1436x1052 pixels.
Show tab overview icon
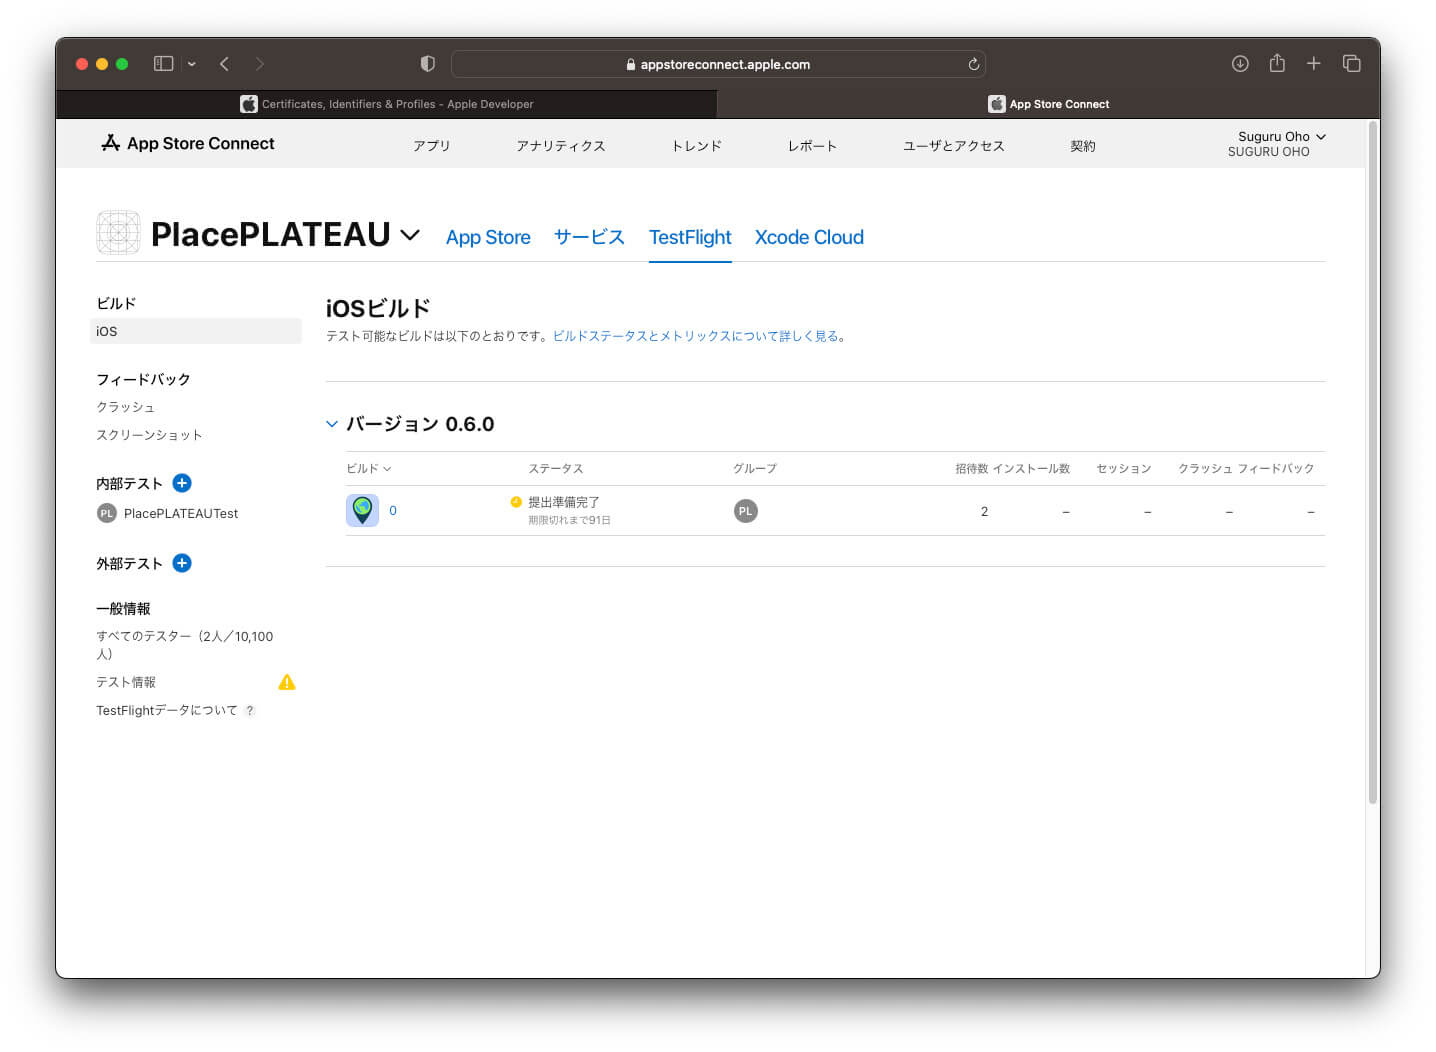click(x=1352, y=64)
